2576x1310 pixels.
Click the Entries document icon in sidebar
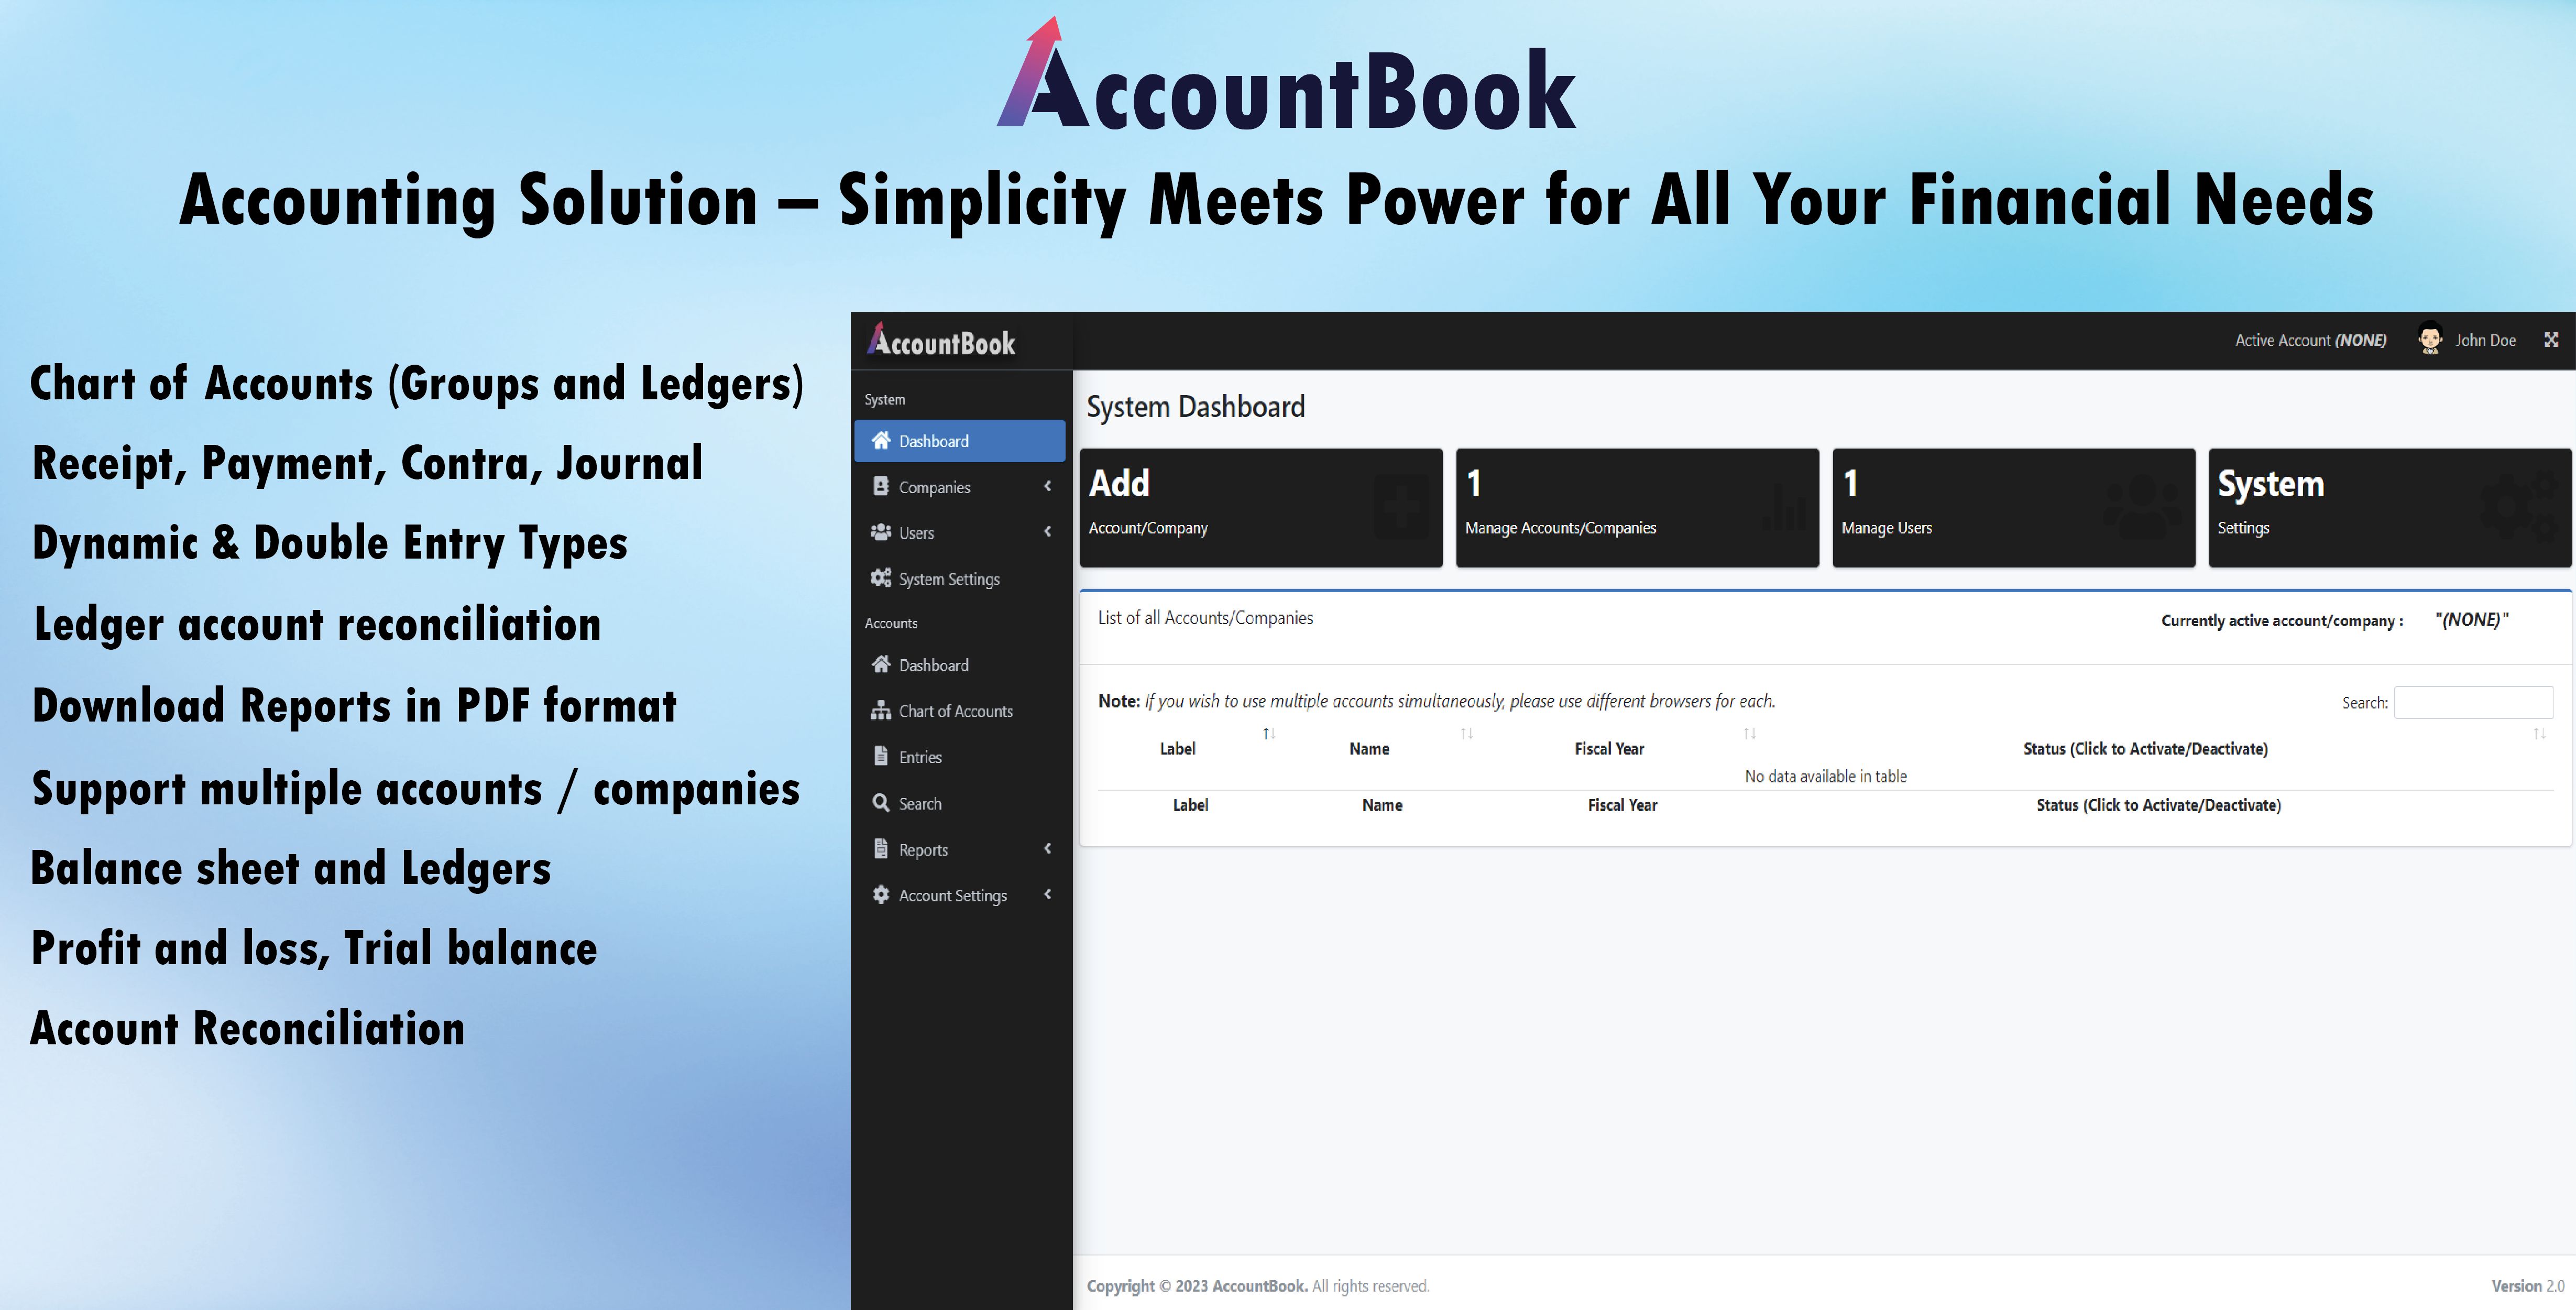[x=880, y=756]
